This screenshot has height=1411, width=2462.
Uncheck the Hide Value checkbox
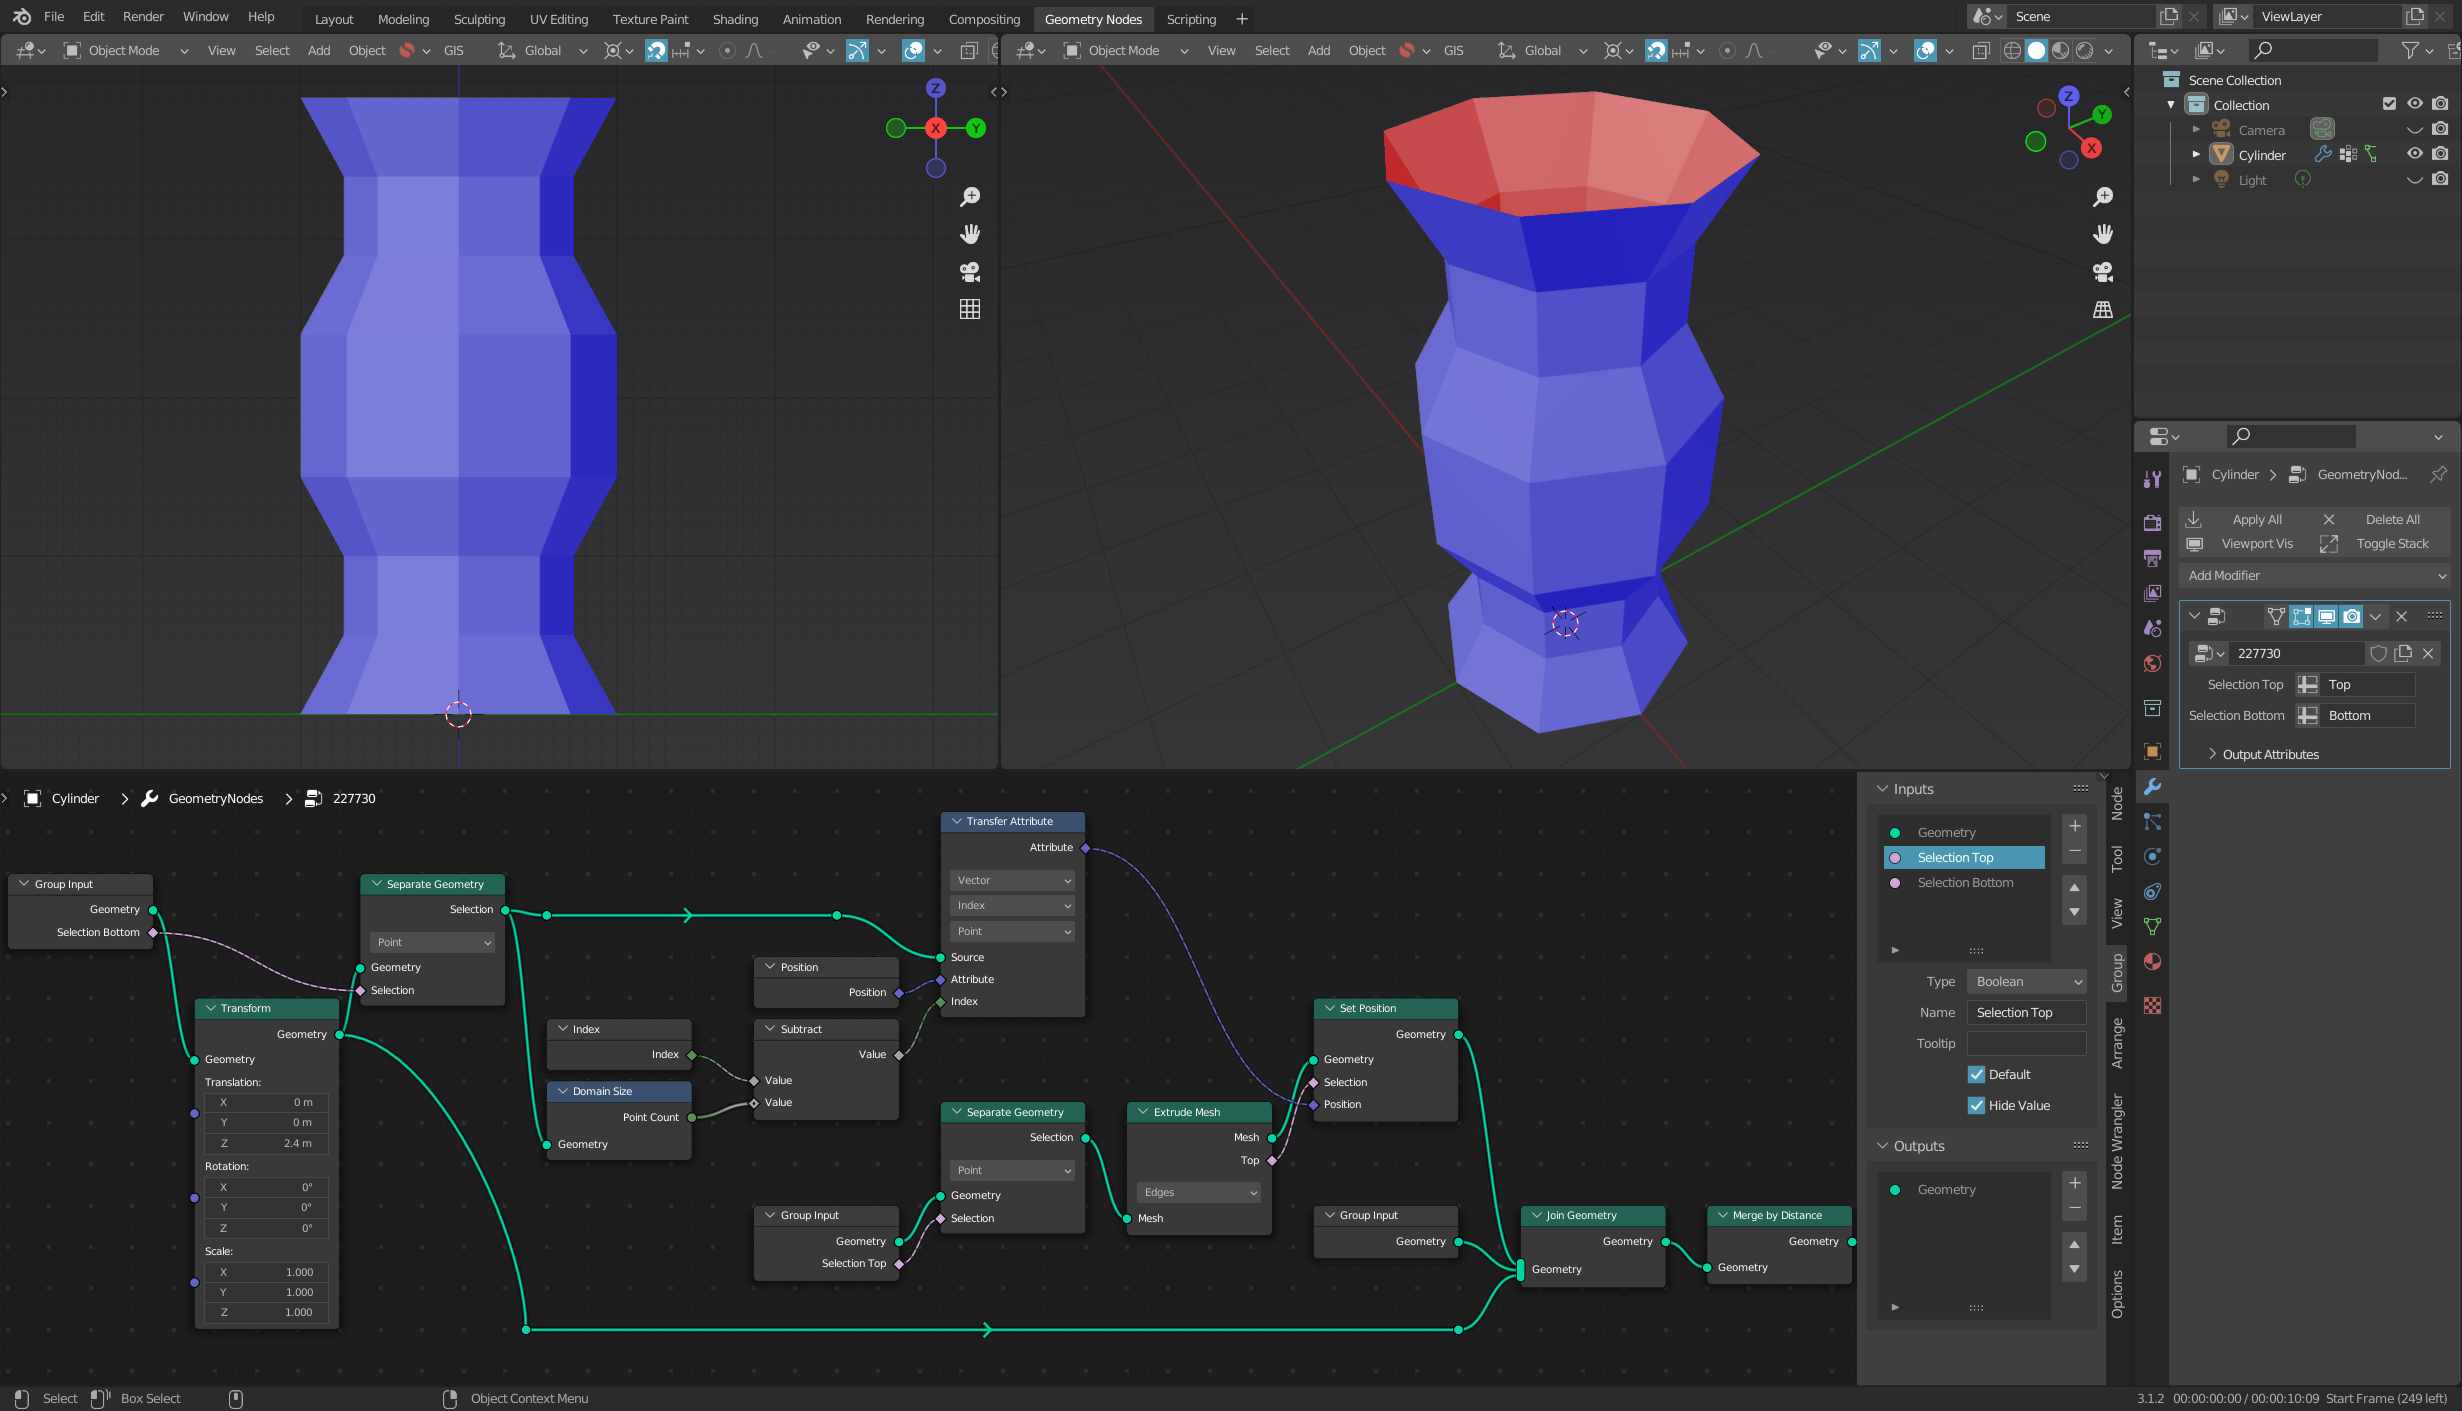(x=1976, y=1105)
